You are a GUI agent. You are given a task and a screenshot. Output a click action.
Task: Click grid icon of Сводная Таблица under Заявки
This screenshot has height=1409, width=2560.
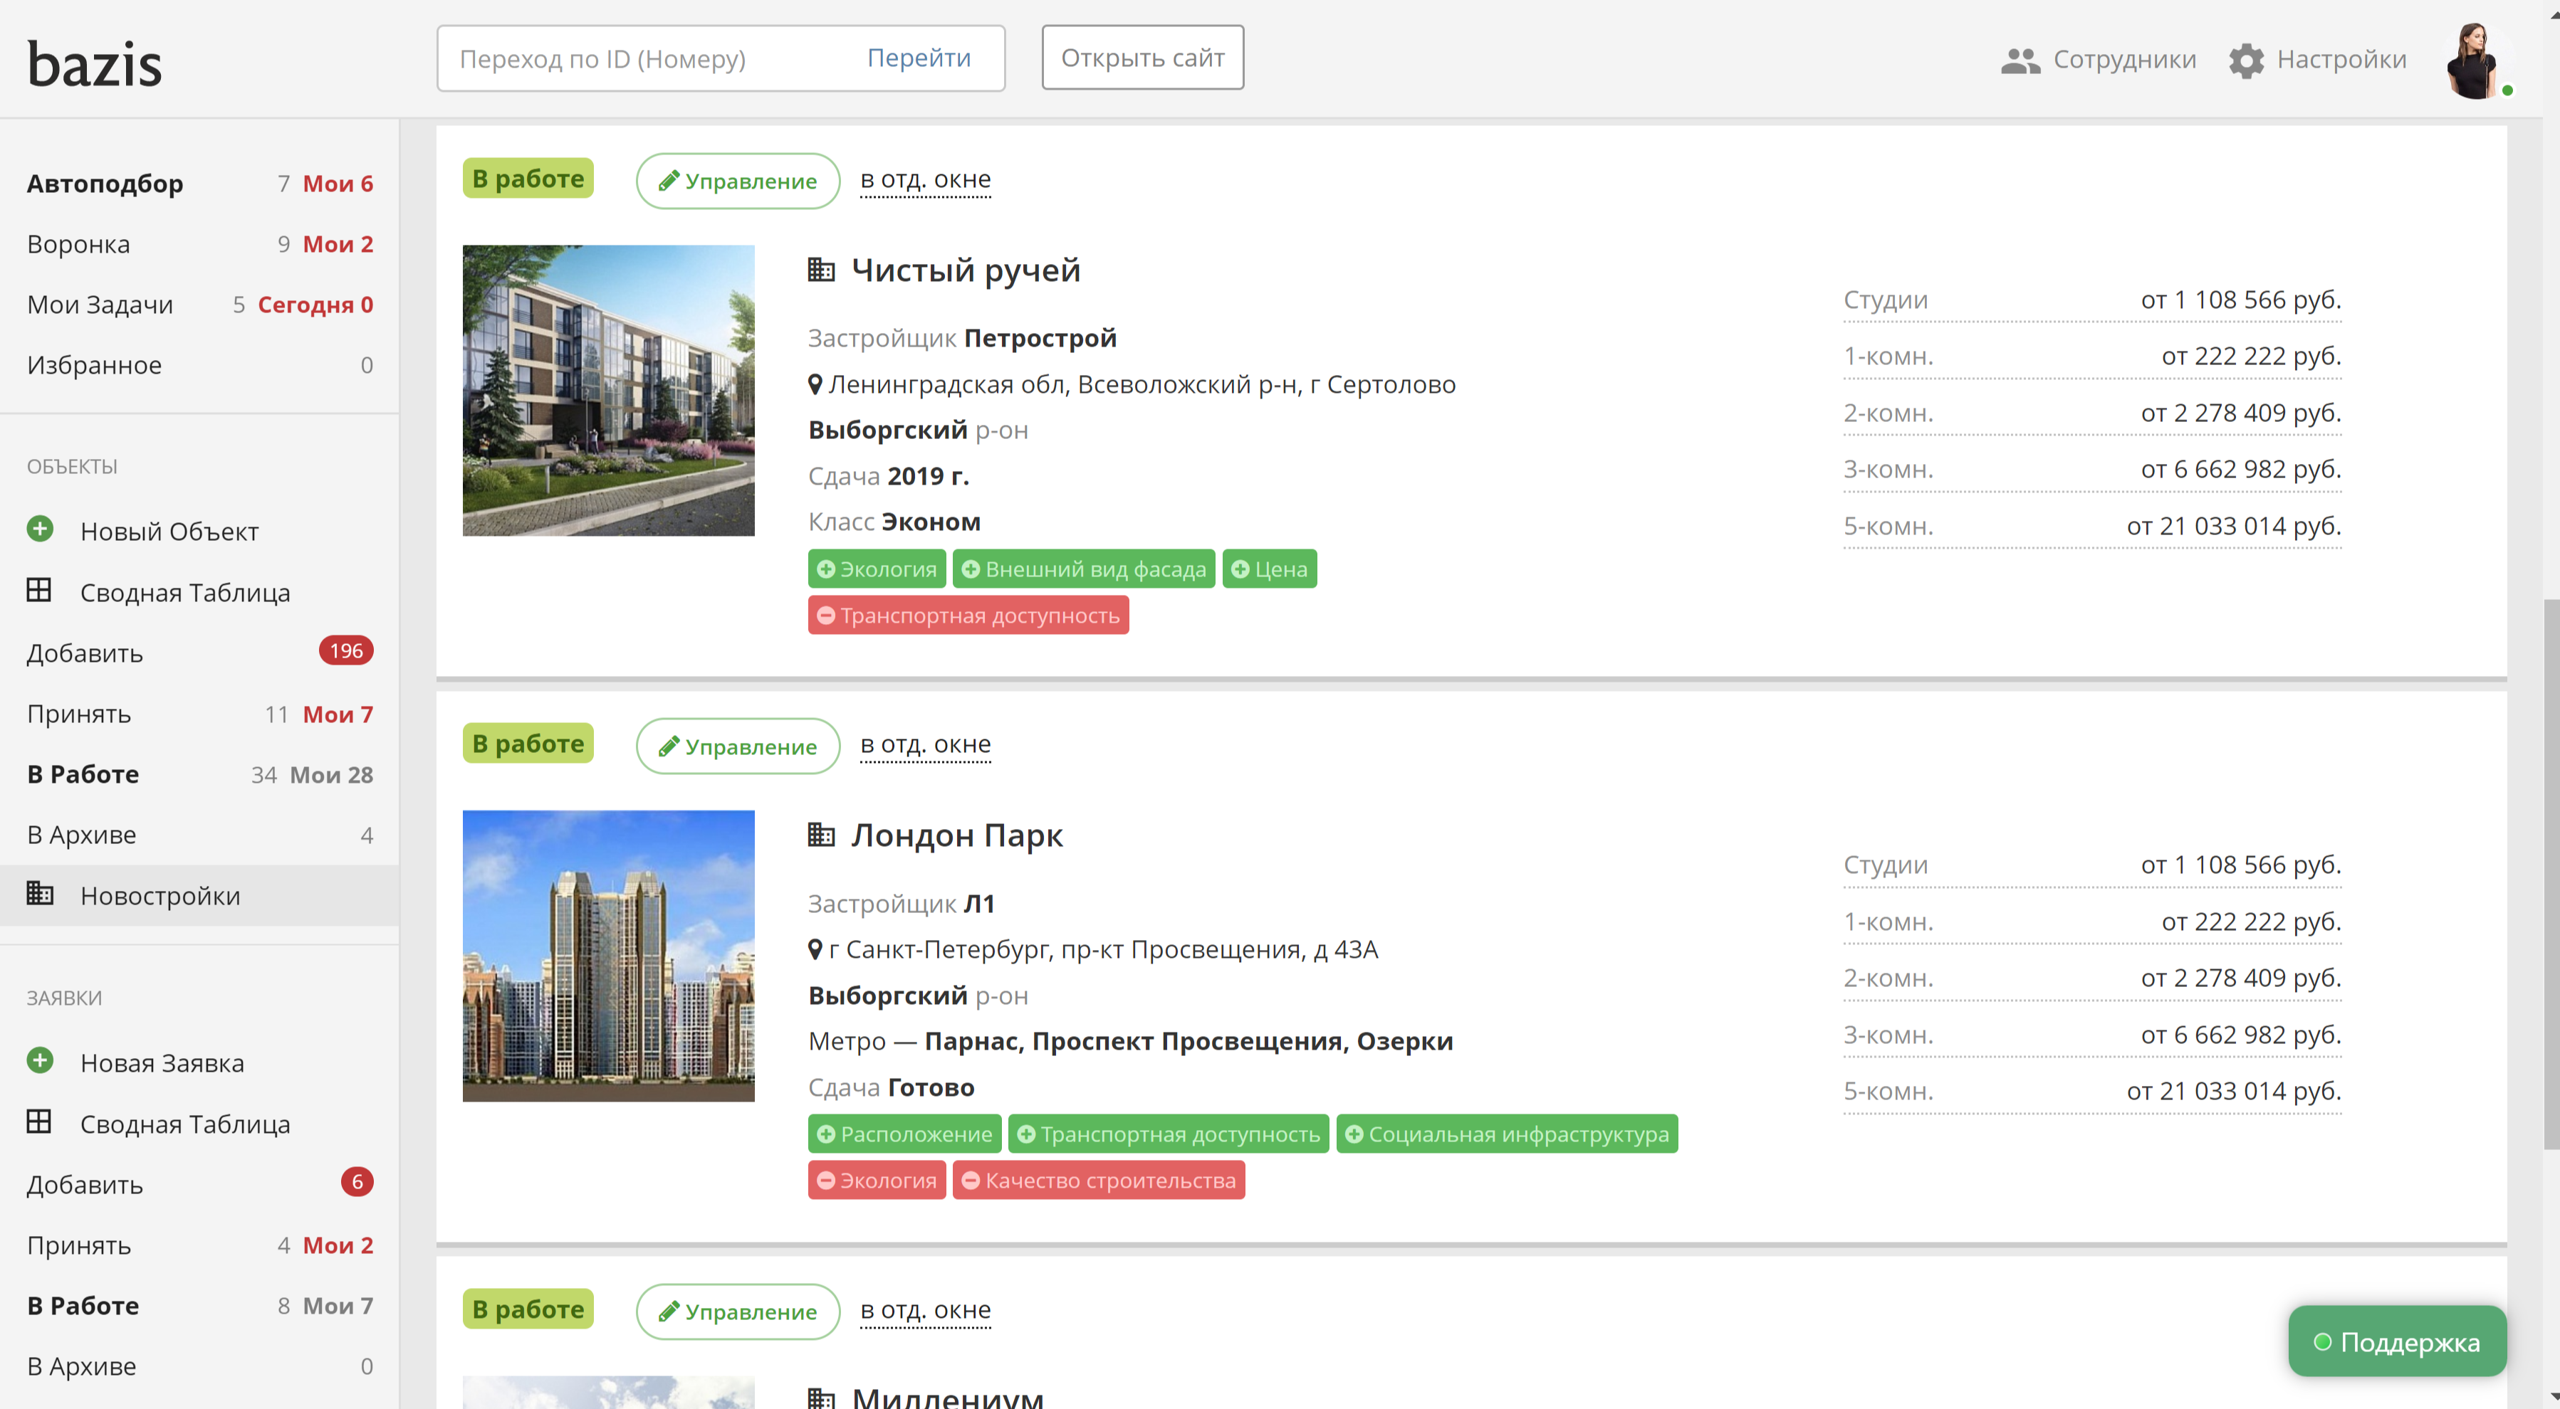point(39,1121)
